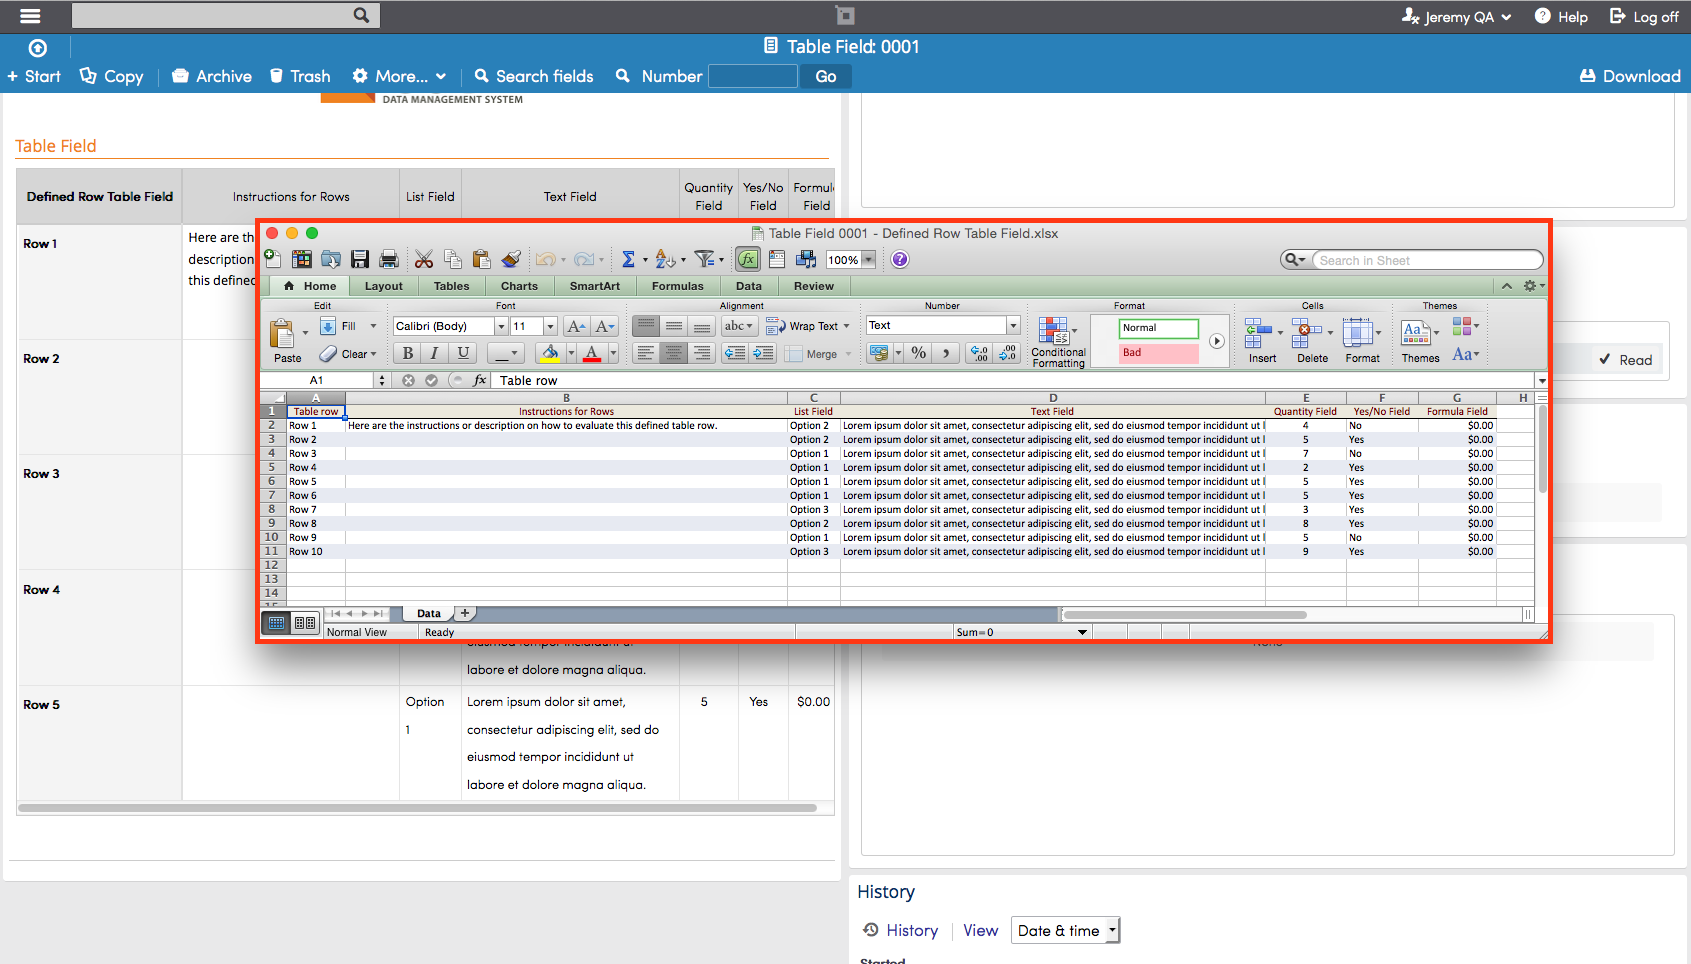Image resolution: width=1691 pixels, height=964 pixels.
Task: Select the Data sheet tab at bottom
Action: (428, 613)
